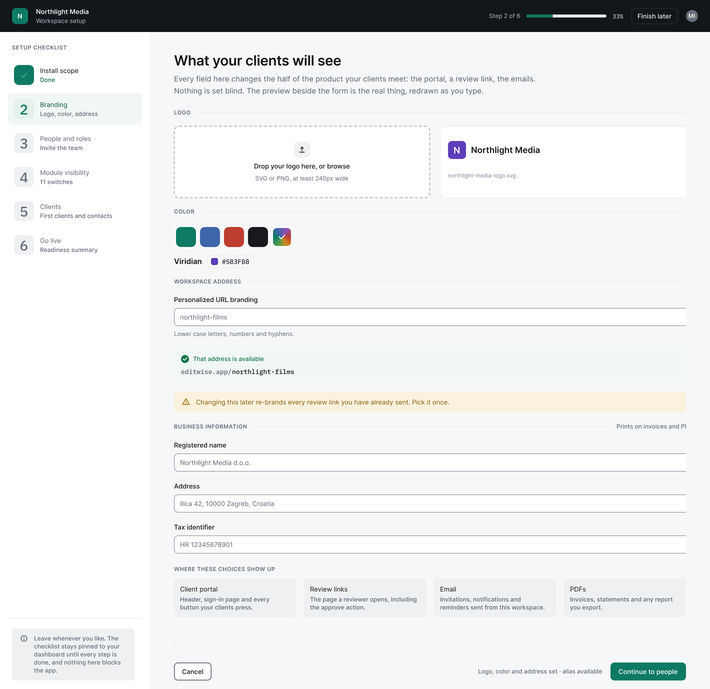This screenshot has height=689, width=710.
Task: Click the 'Viridian' color name label
Action: pyautogui.click(x=188, y=261)
